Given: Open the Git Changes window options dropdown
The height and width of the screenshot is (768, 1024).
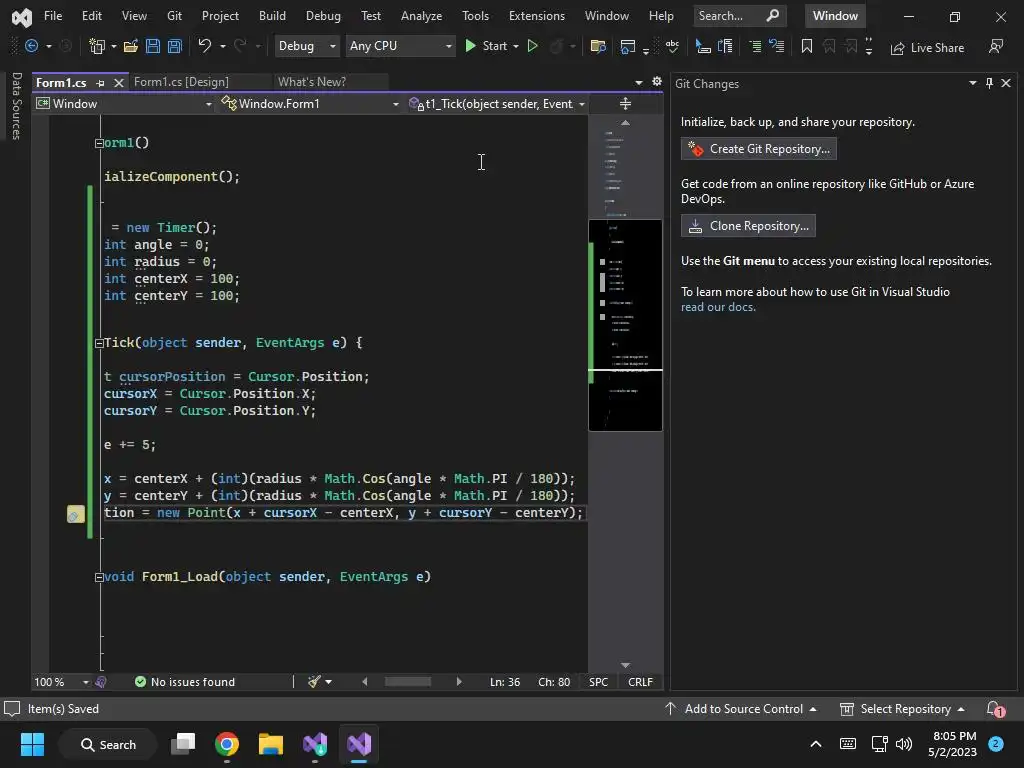Looking at the screenshot, I should click(972, 83).
